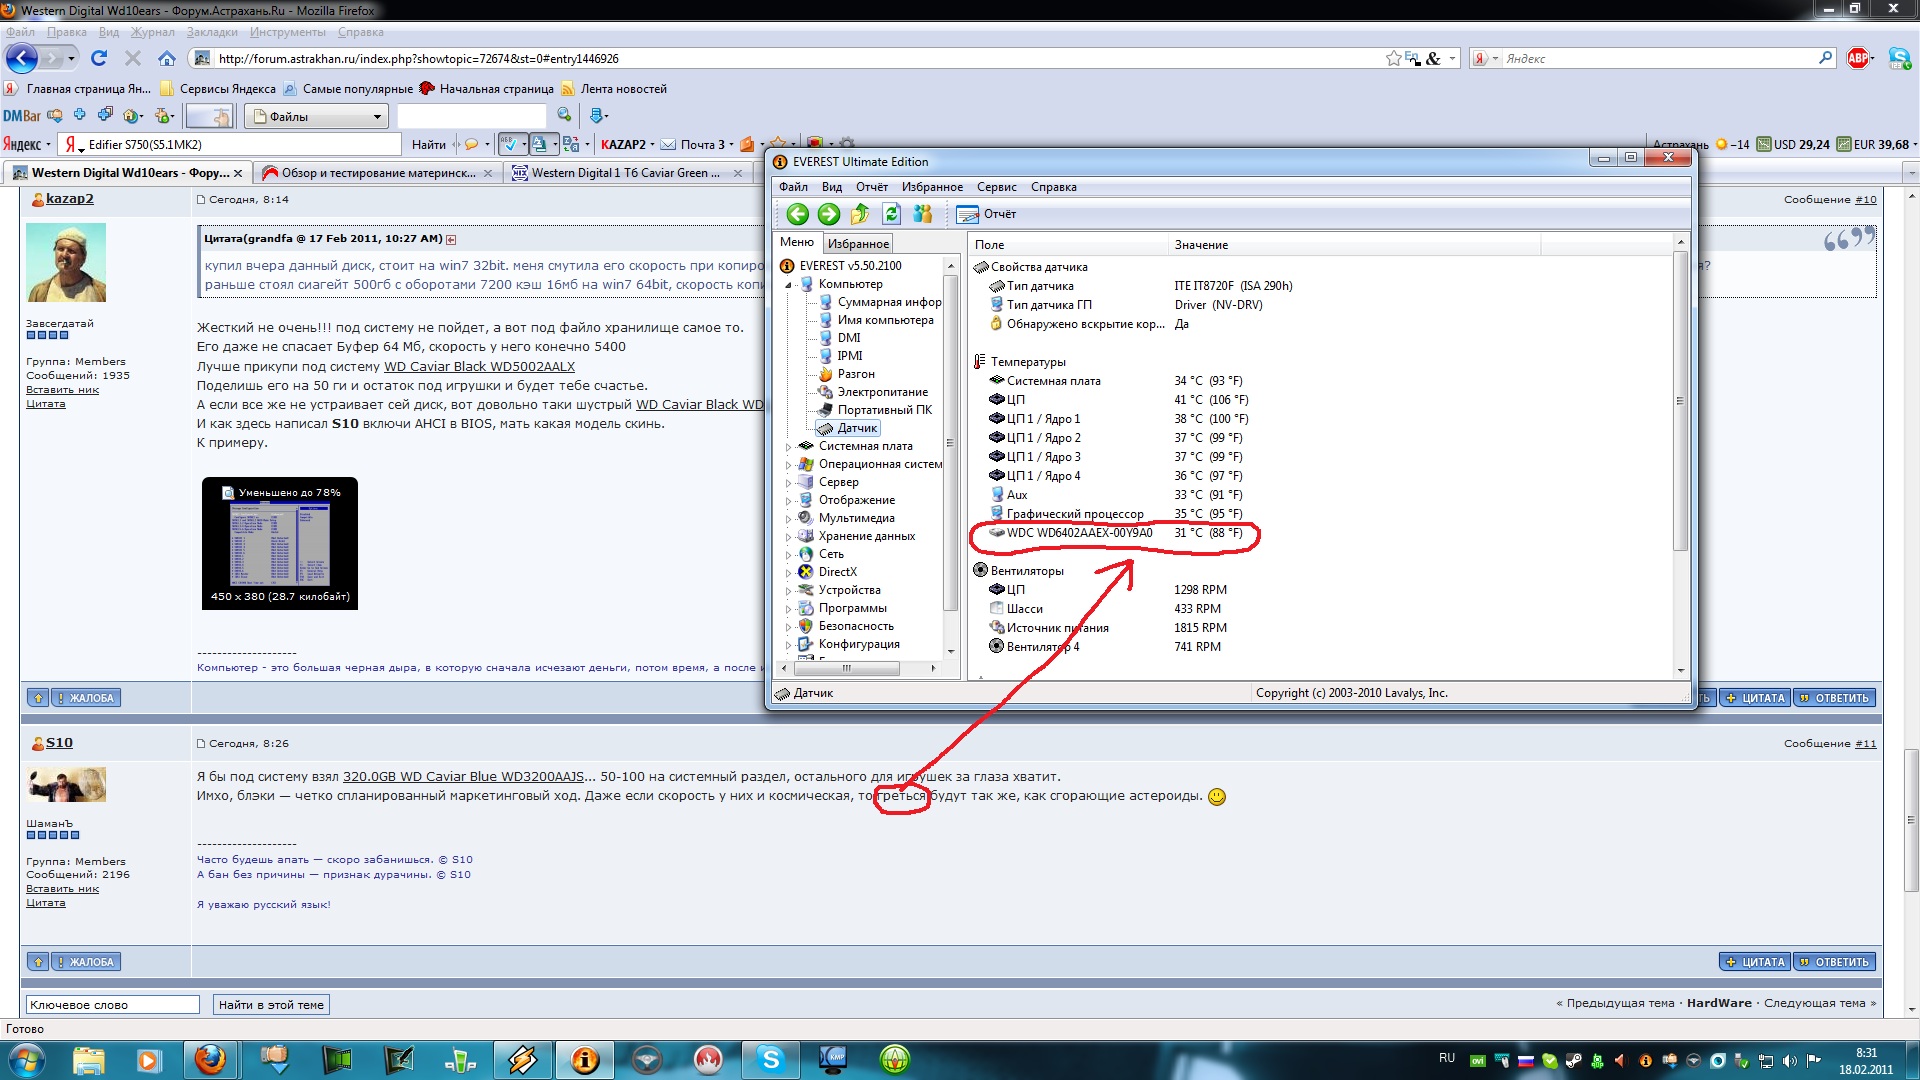Viewport: 1920px width, 1080px height.
Task: Open Лента новостей bookmark
Action: (614, 89)
